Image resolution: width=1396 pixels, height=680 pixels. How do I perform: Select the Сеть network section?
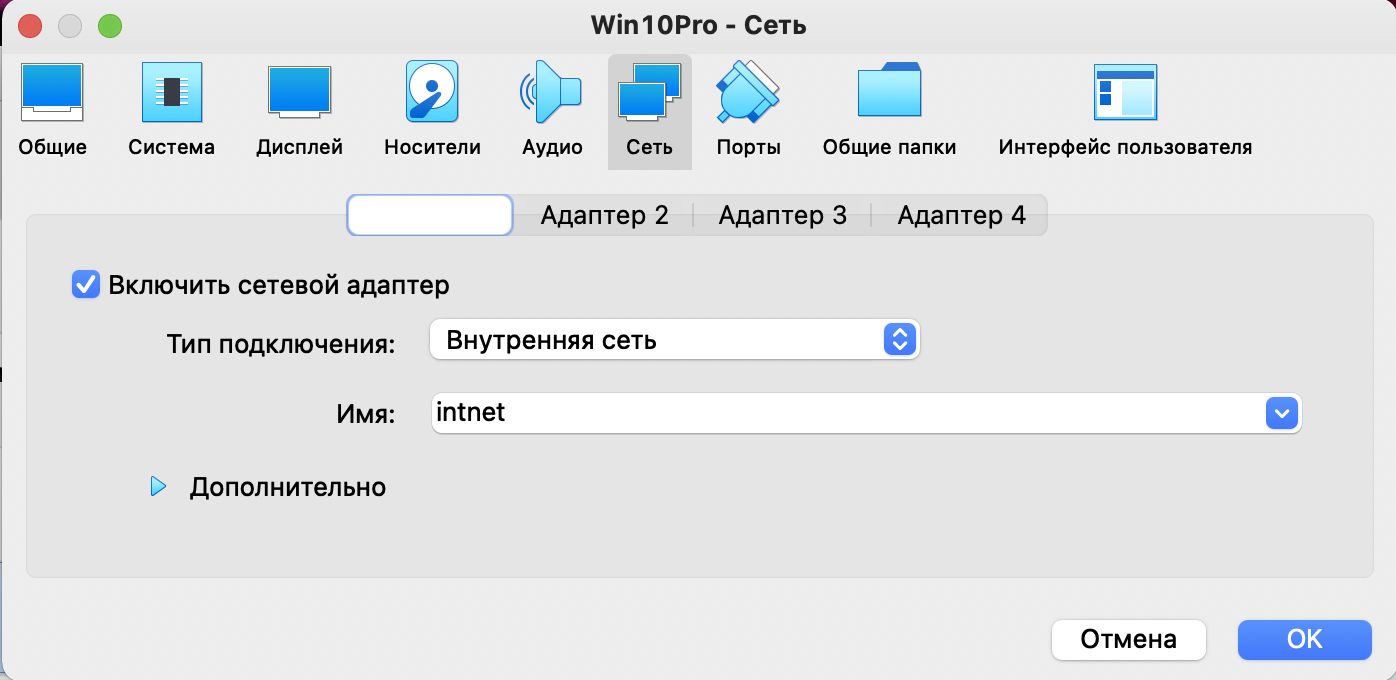click(x=649, y=111)
